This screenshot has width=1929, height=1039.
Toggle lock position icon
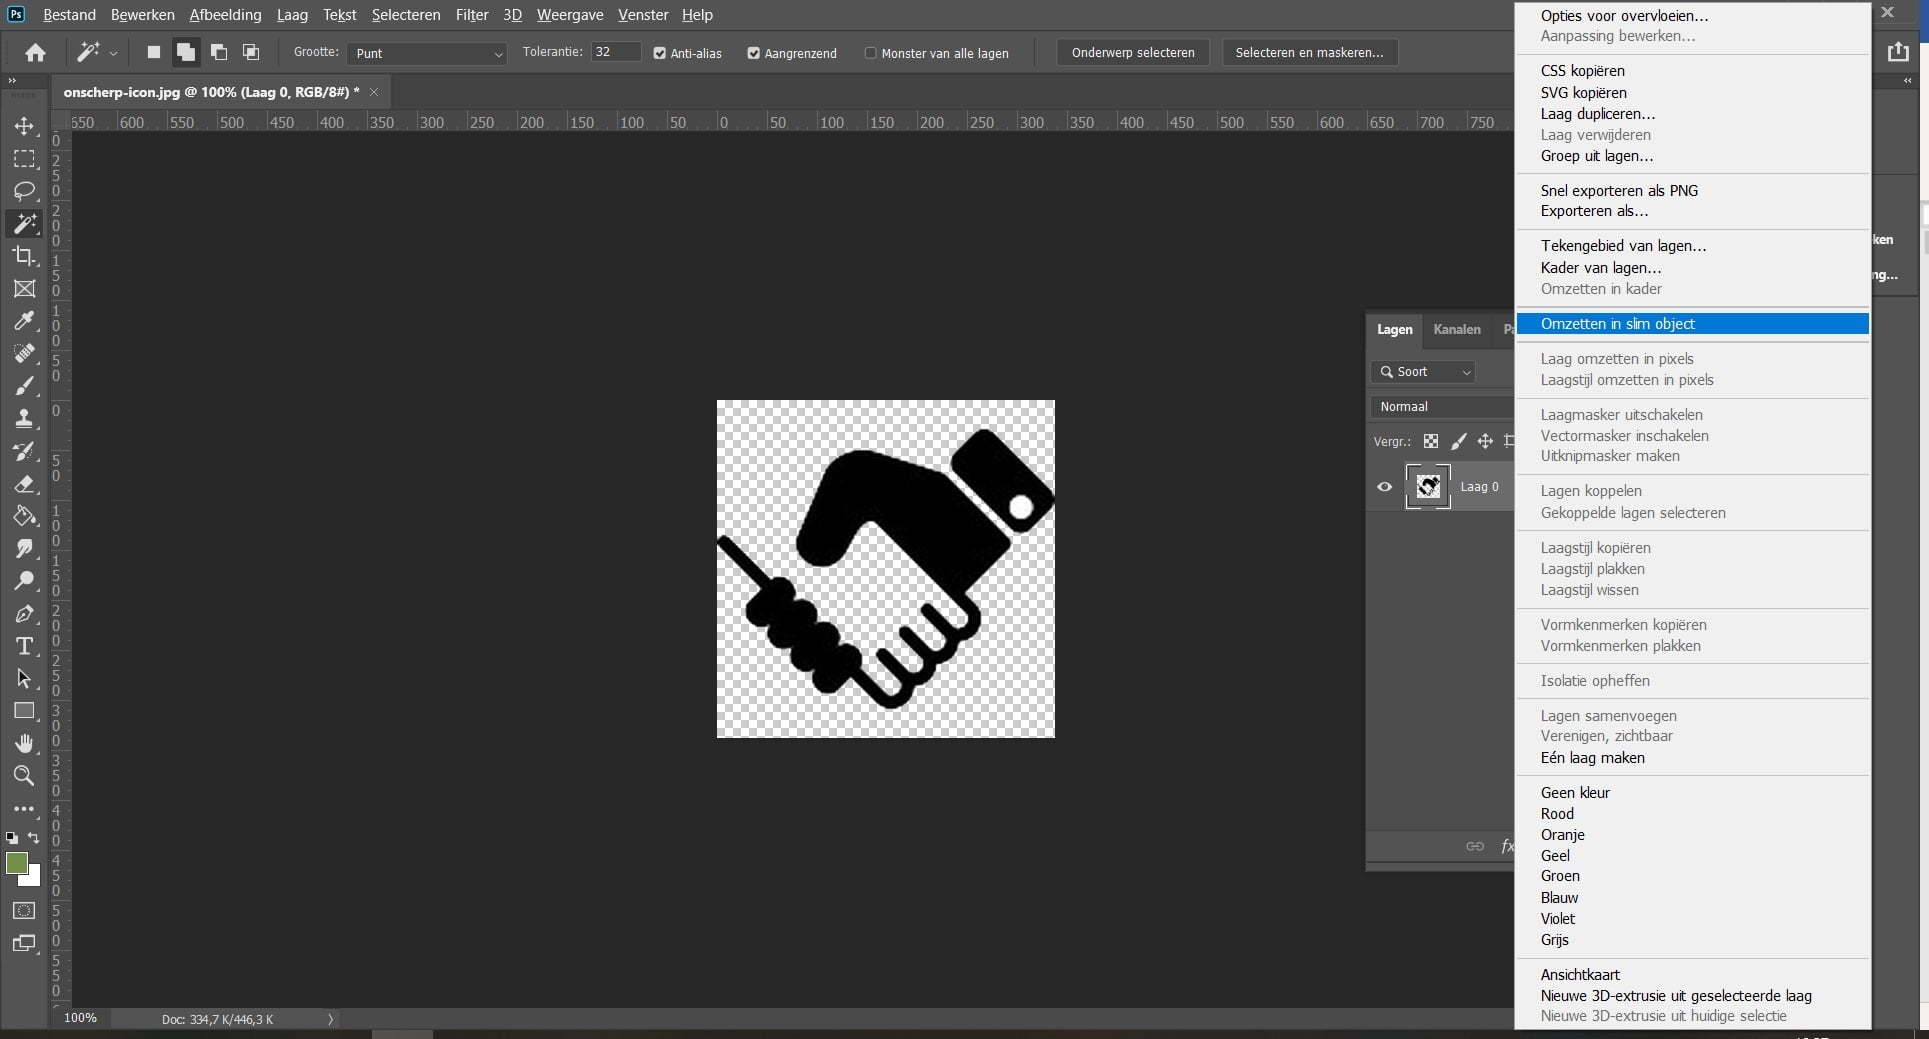coord(1485,441)
